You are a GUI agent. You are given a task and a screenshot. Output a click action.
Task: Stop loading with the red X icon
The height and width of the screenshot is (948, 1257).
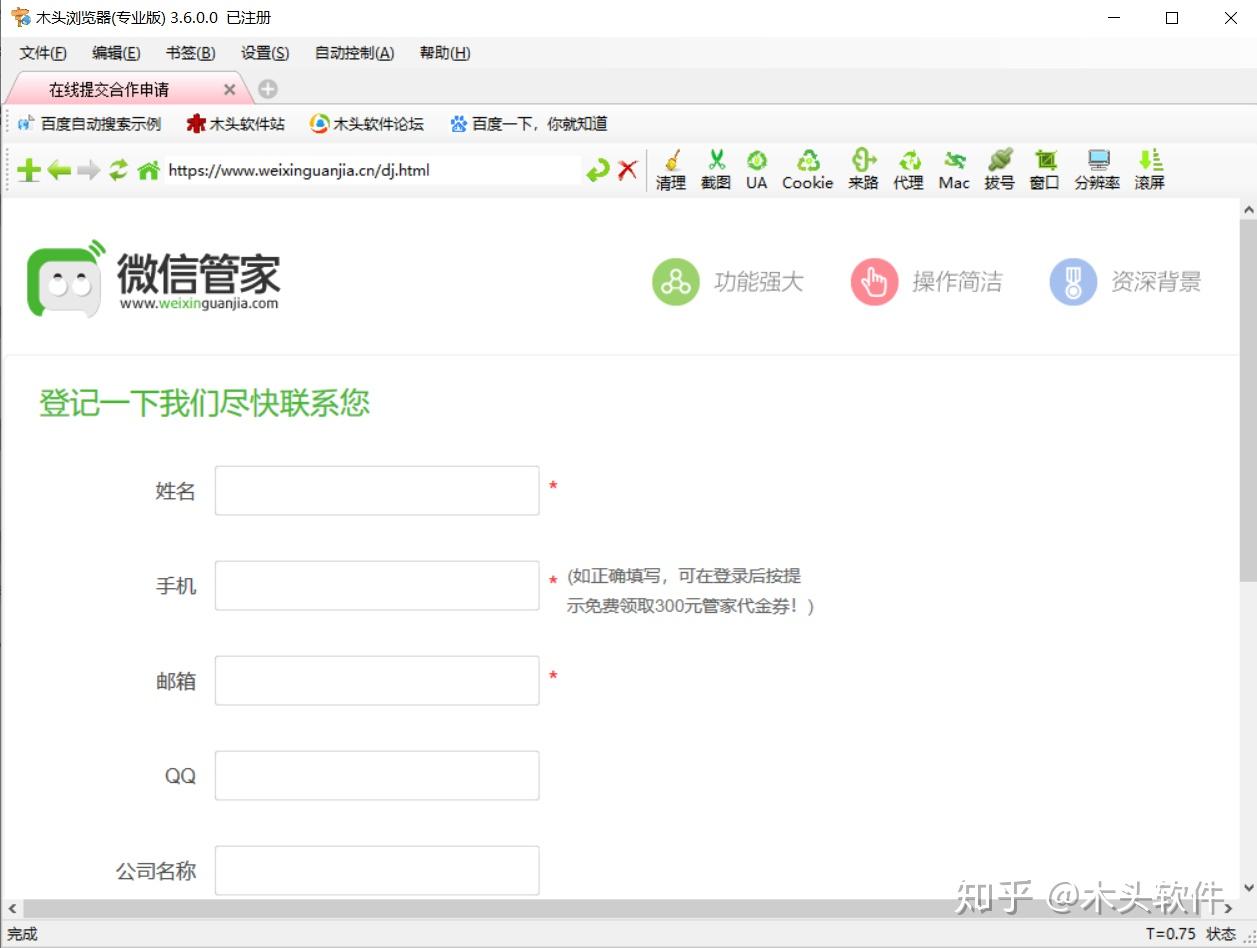point(627,170)
